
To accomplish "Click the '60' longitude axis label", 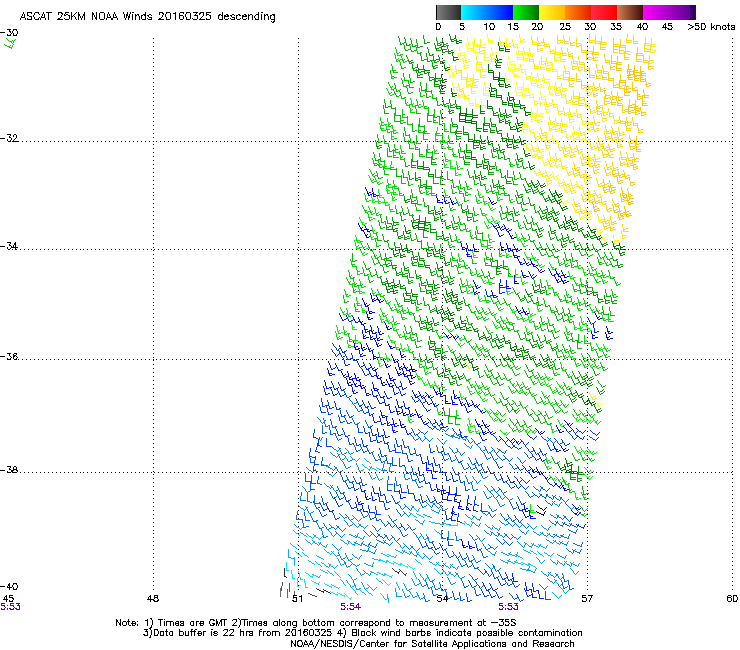I will click(732, 599).
